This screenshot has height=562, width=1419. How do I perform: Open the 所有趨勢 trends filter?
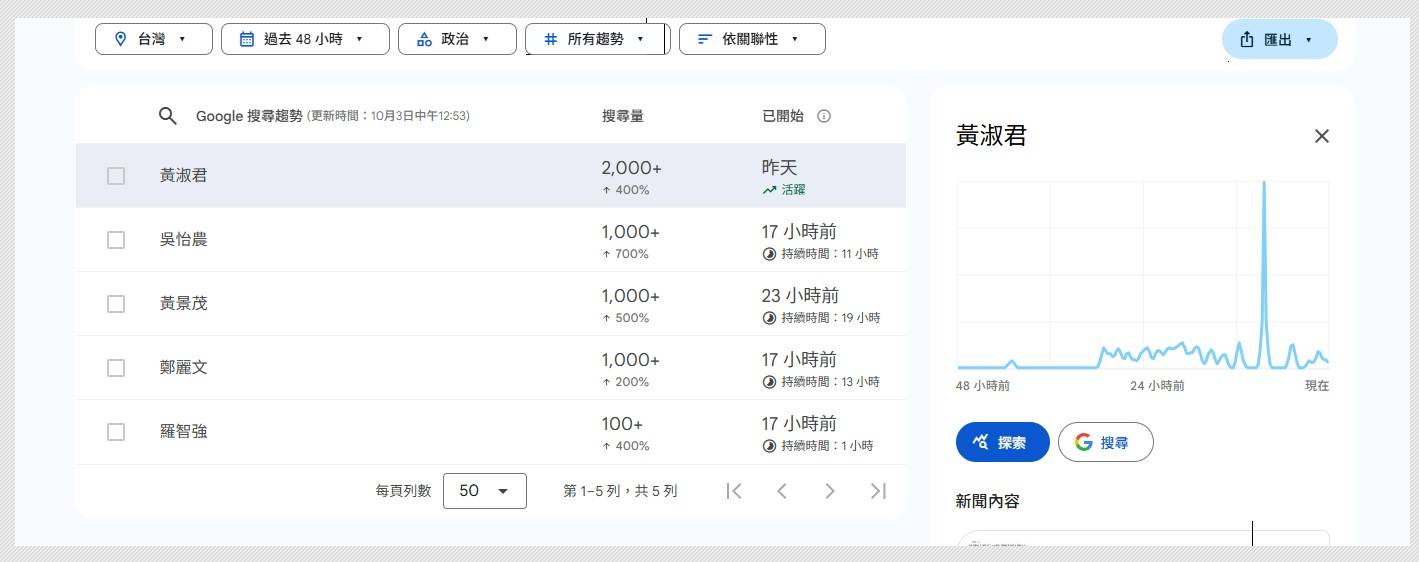tap(596, 39)
